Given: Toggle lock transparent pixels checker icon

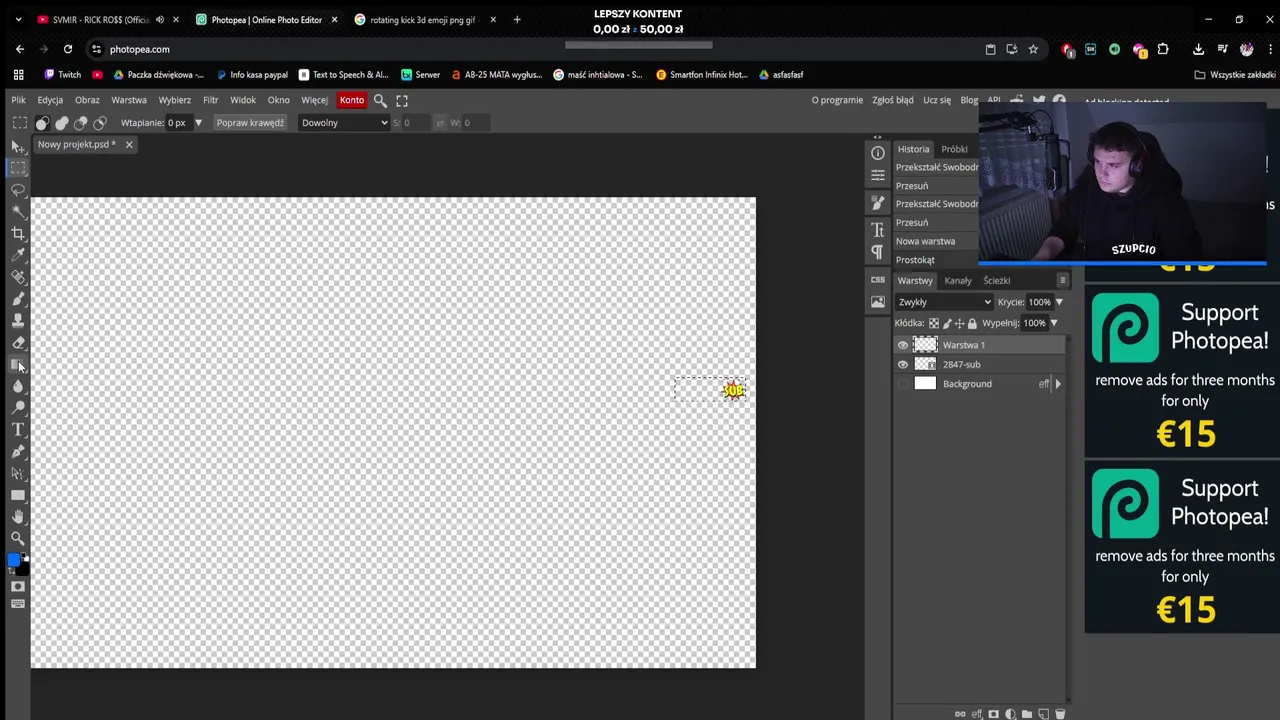Looking at the screenshot, I should tap(934, 323).
